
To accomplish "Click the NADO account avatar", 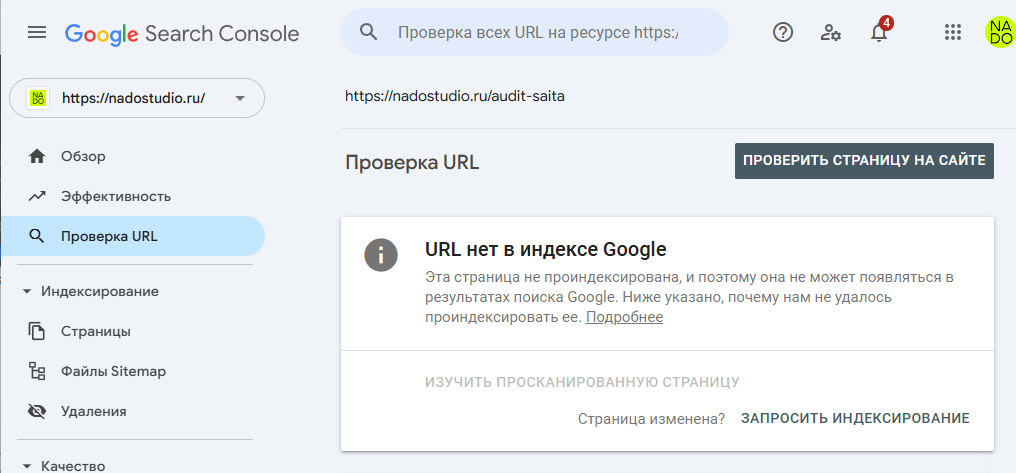I will 998,32.
